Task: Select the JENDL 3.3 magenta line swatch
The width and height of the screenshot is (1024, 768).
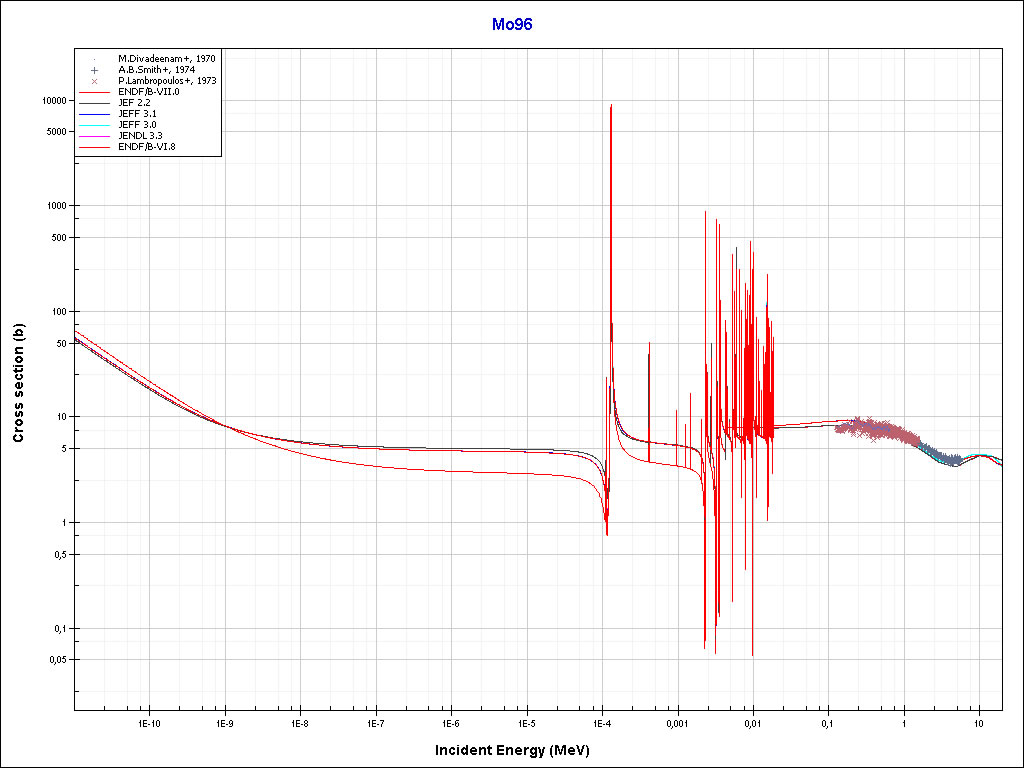Action: click(x=94, y=136)
